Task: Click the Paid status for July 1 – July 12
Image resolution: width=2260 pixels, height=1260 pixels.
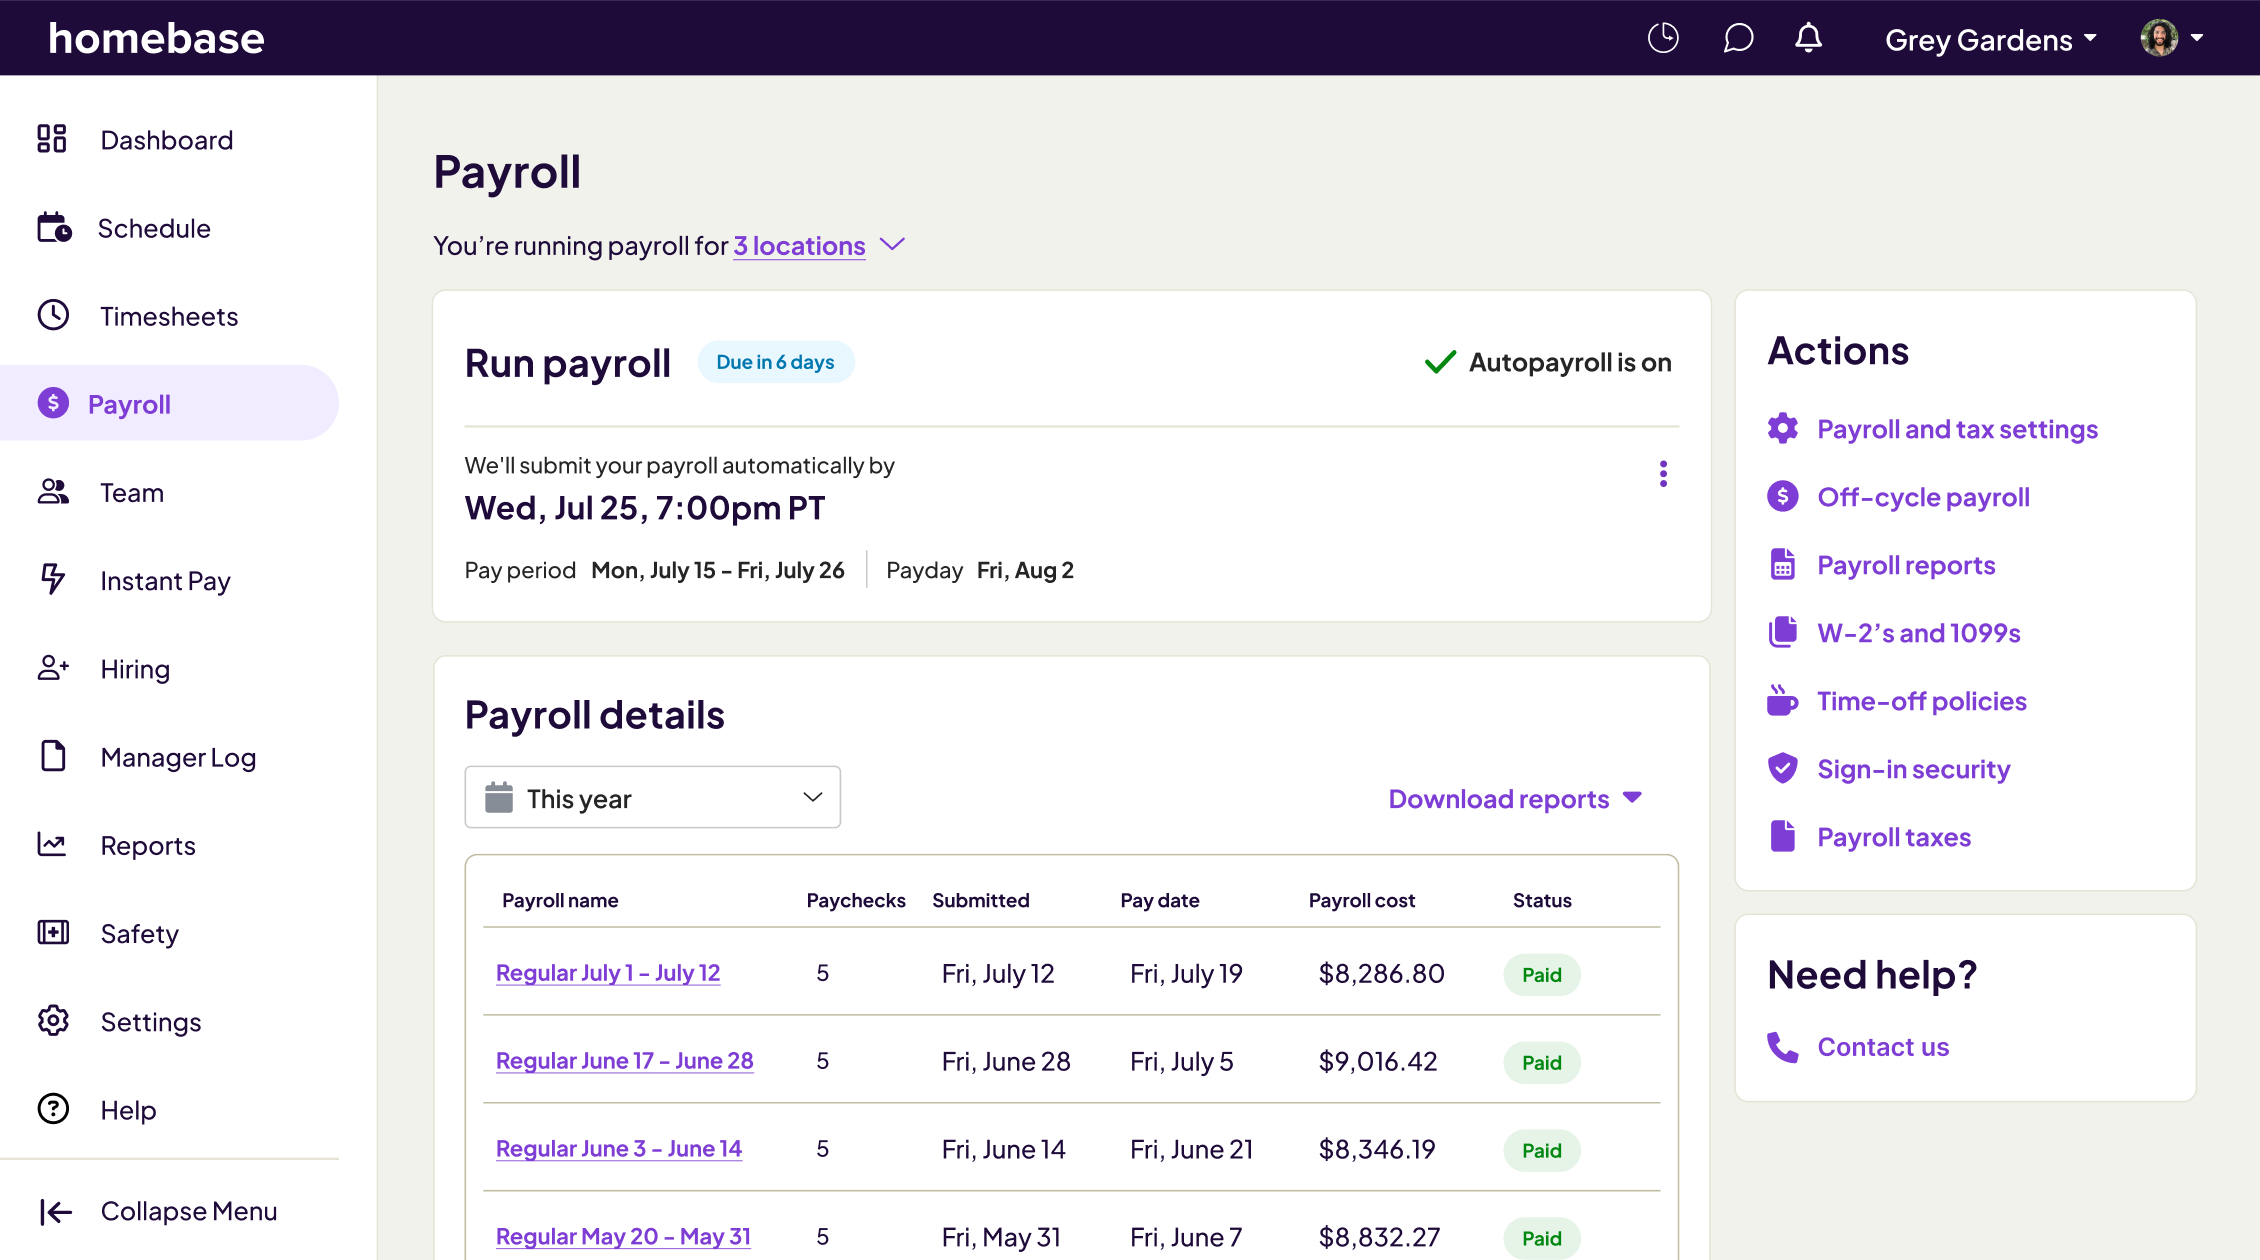Action: [1541, 975]
